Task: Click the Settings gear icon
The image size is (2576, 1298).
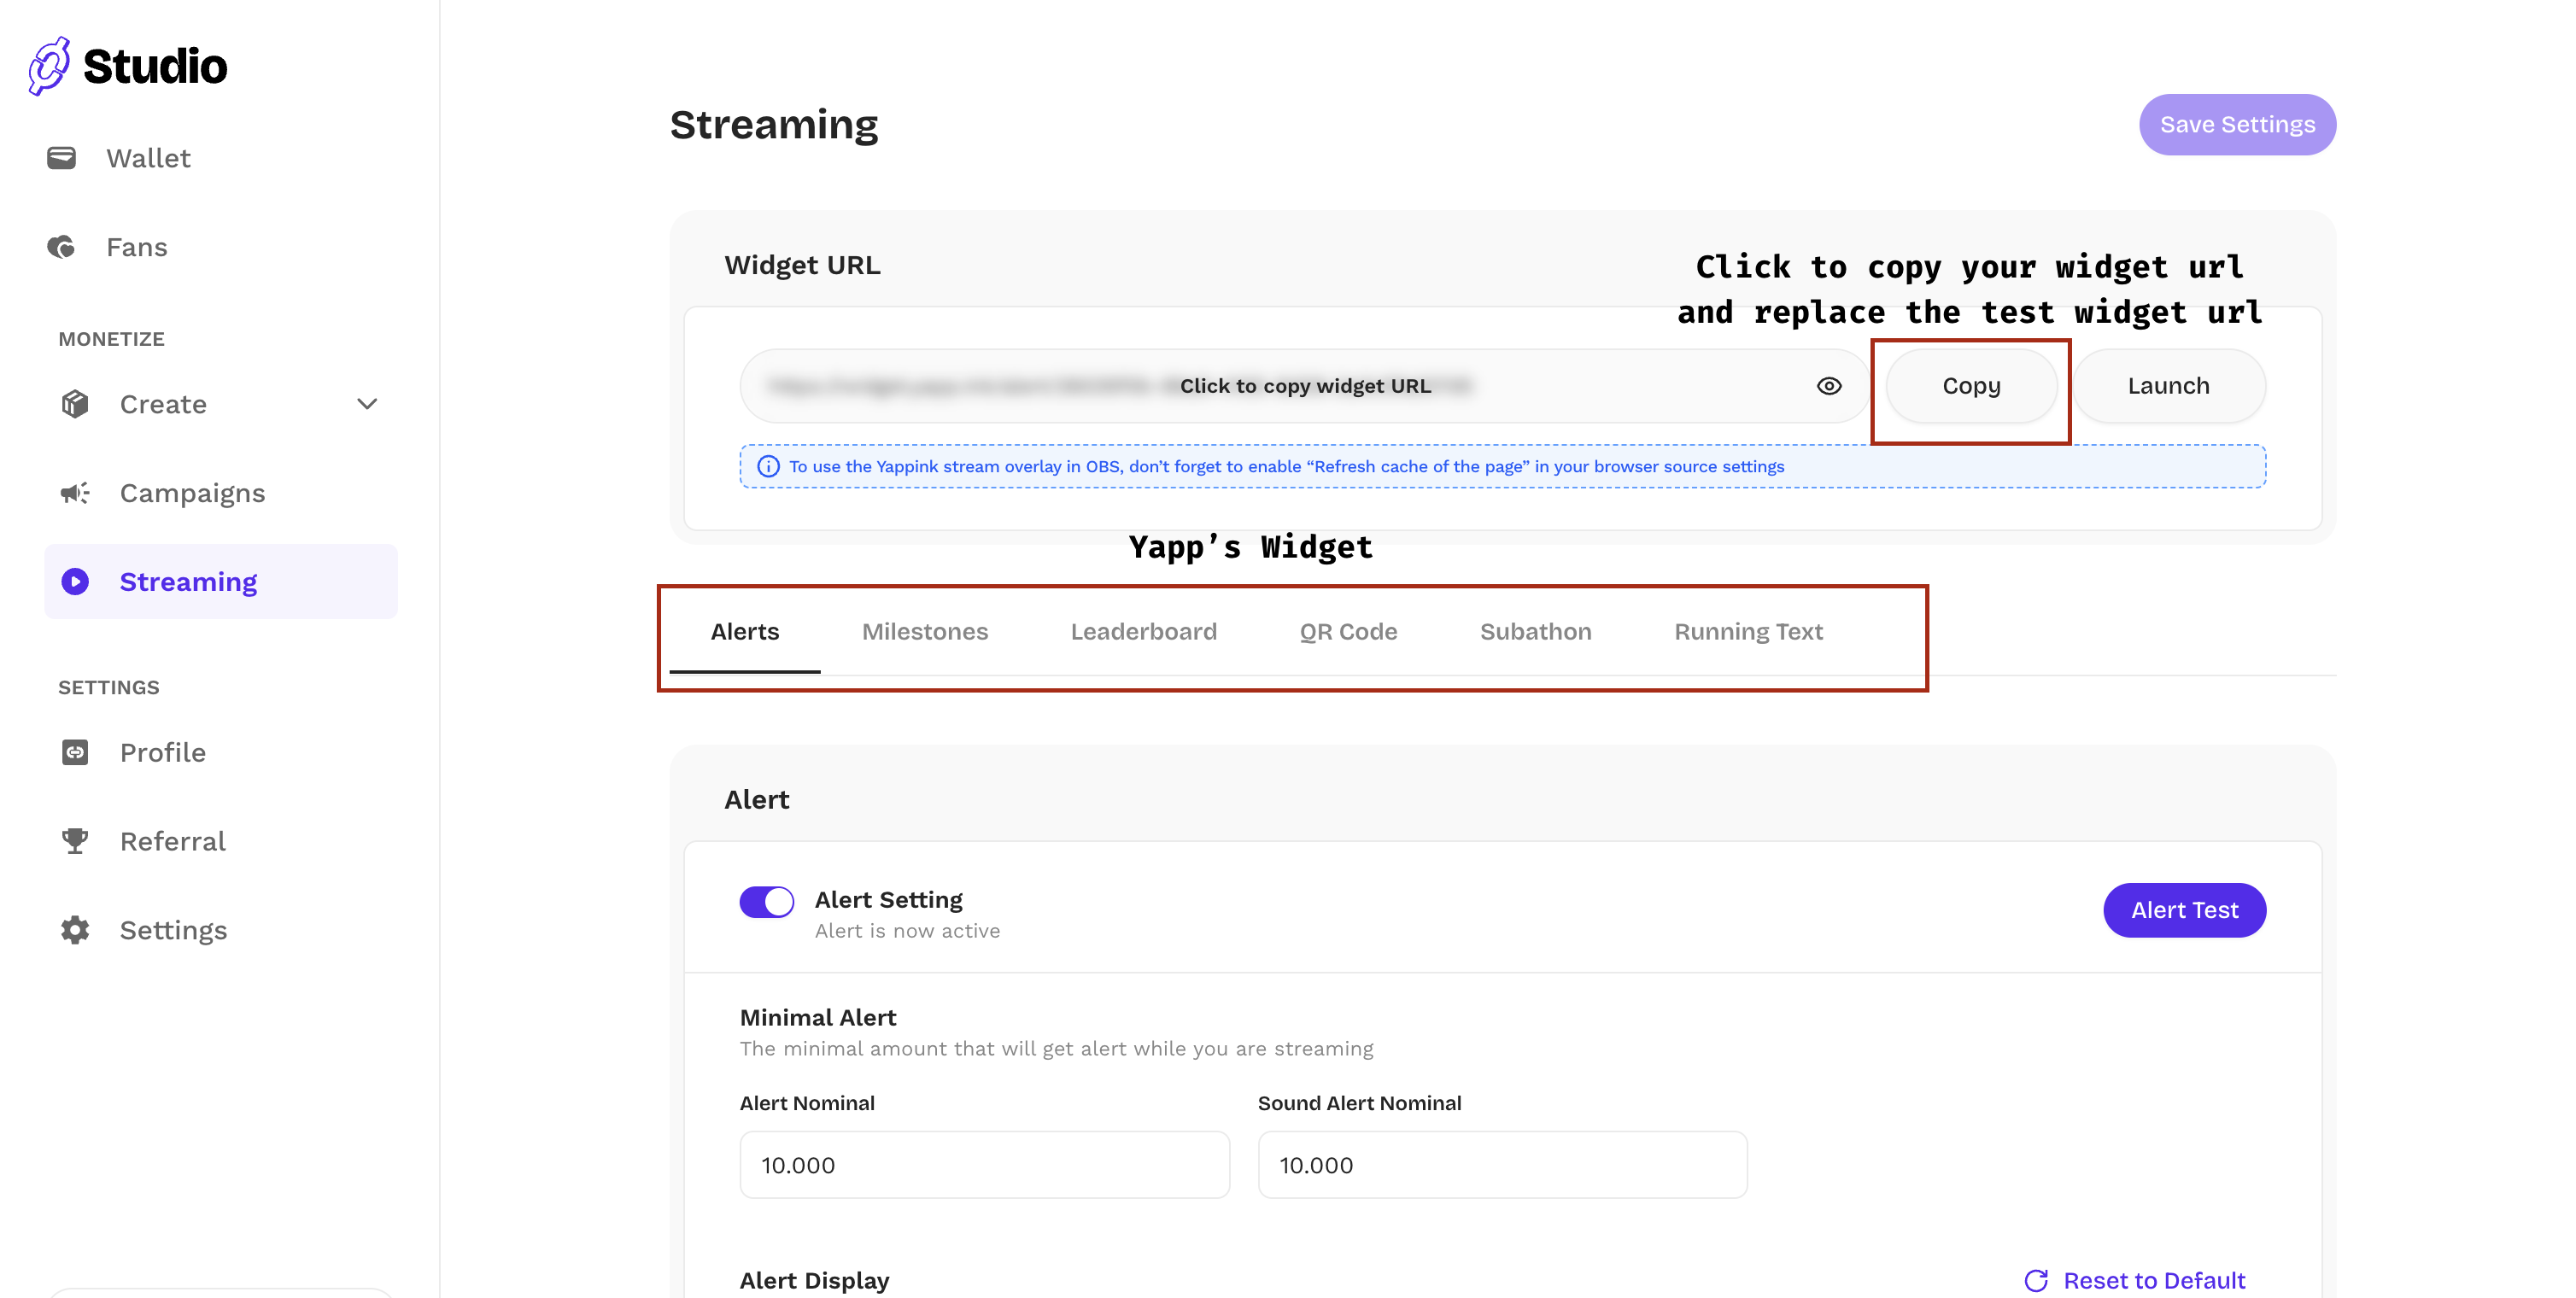Action: tap(75, 930)
